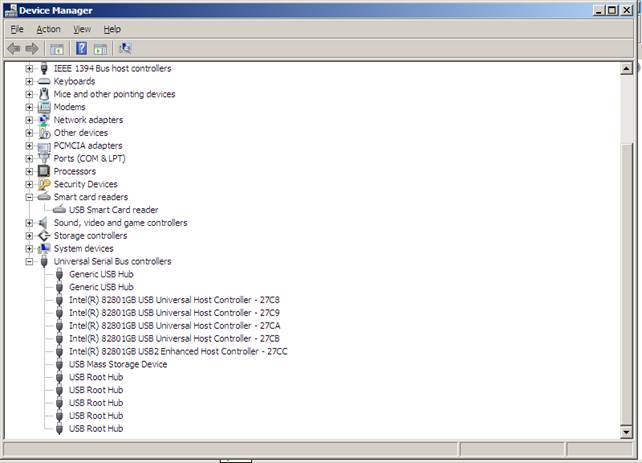
Task: Select the first Generic USB Hub entry
Action: (x=101, y=274)
